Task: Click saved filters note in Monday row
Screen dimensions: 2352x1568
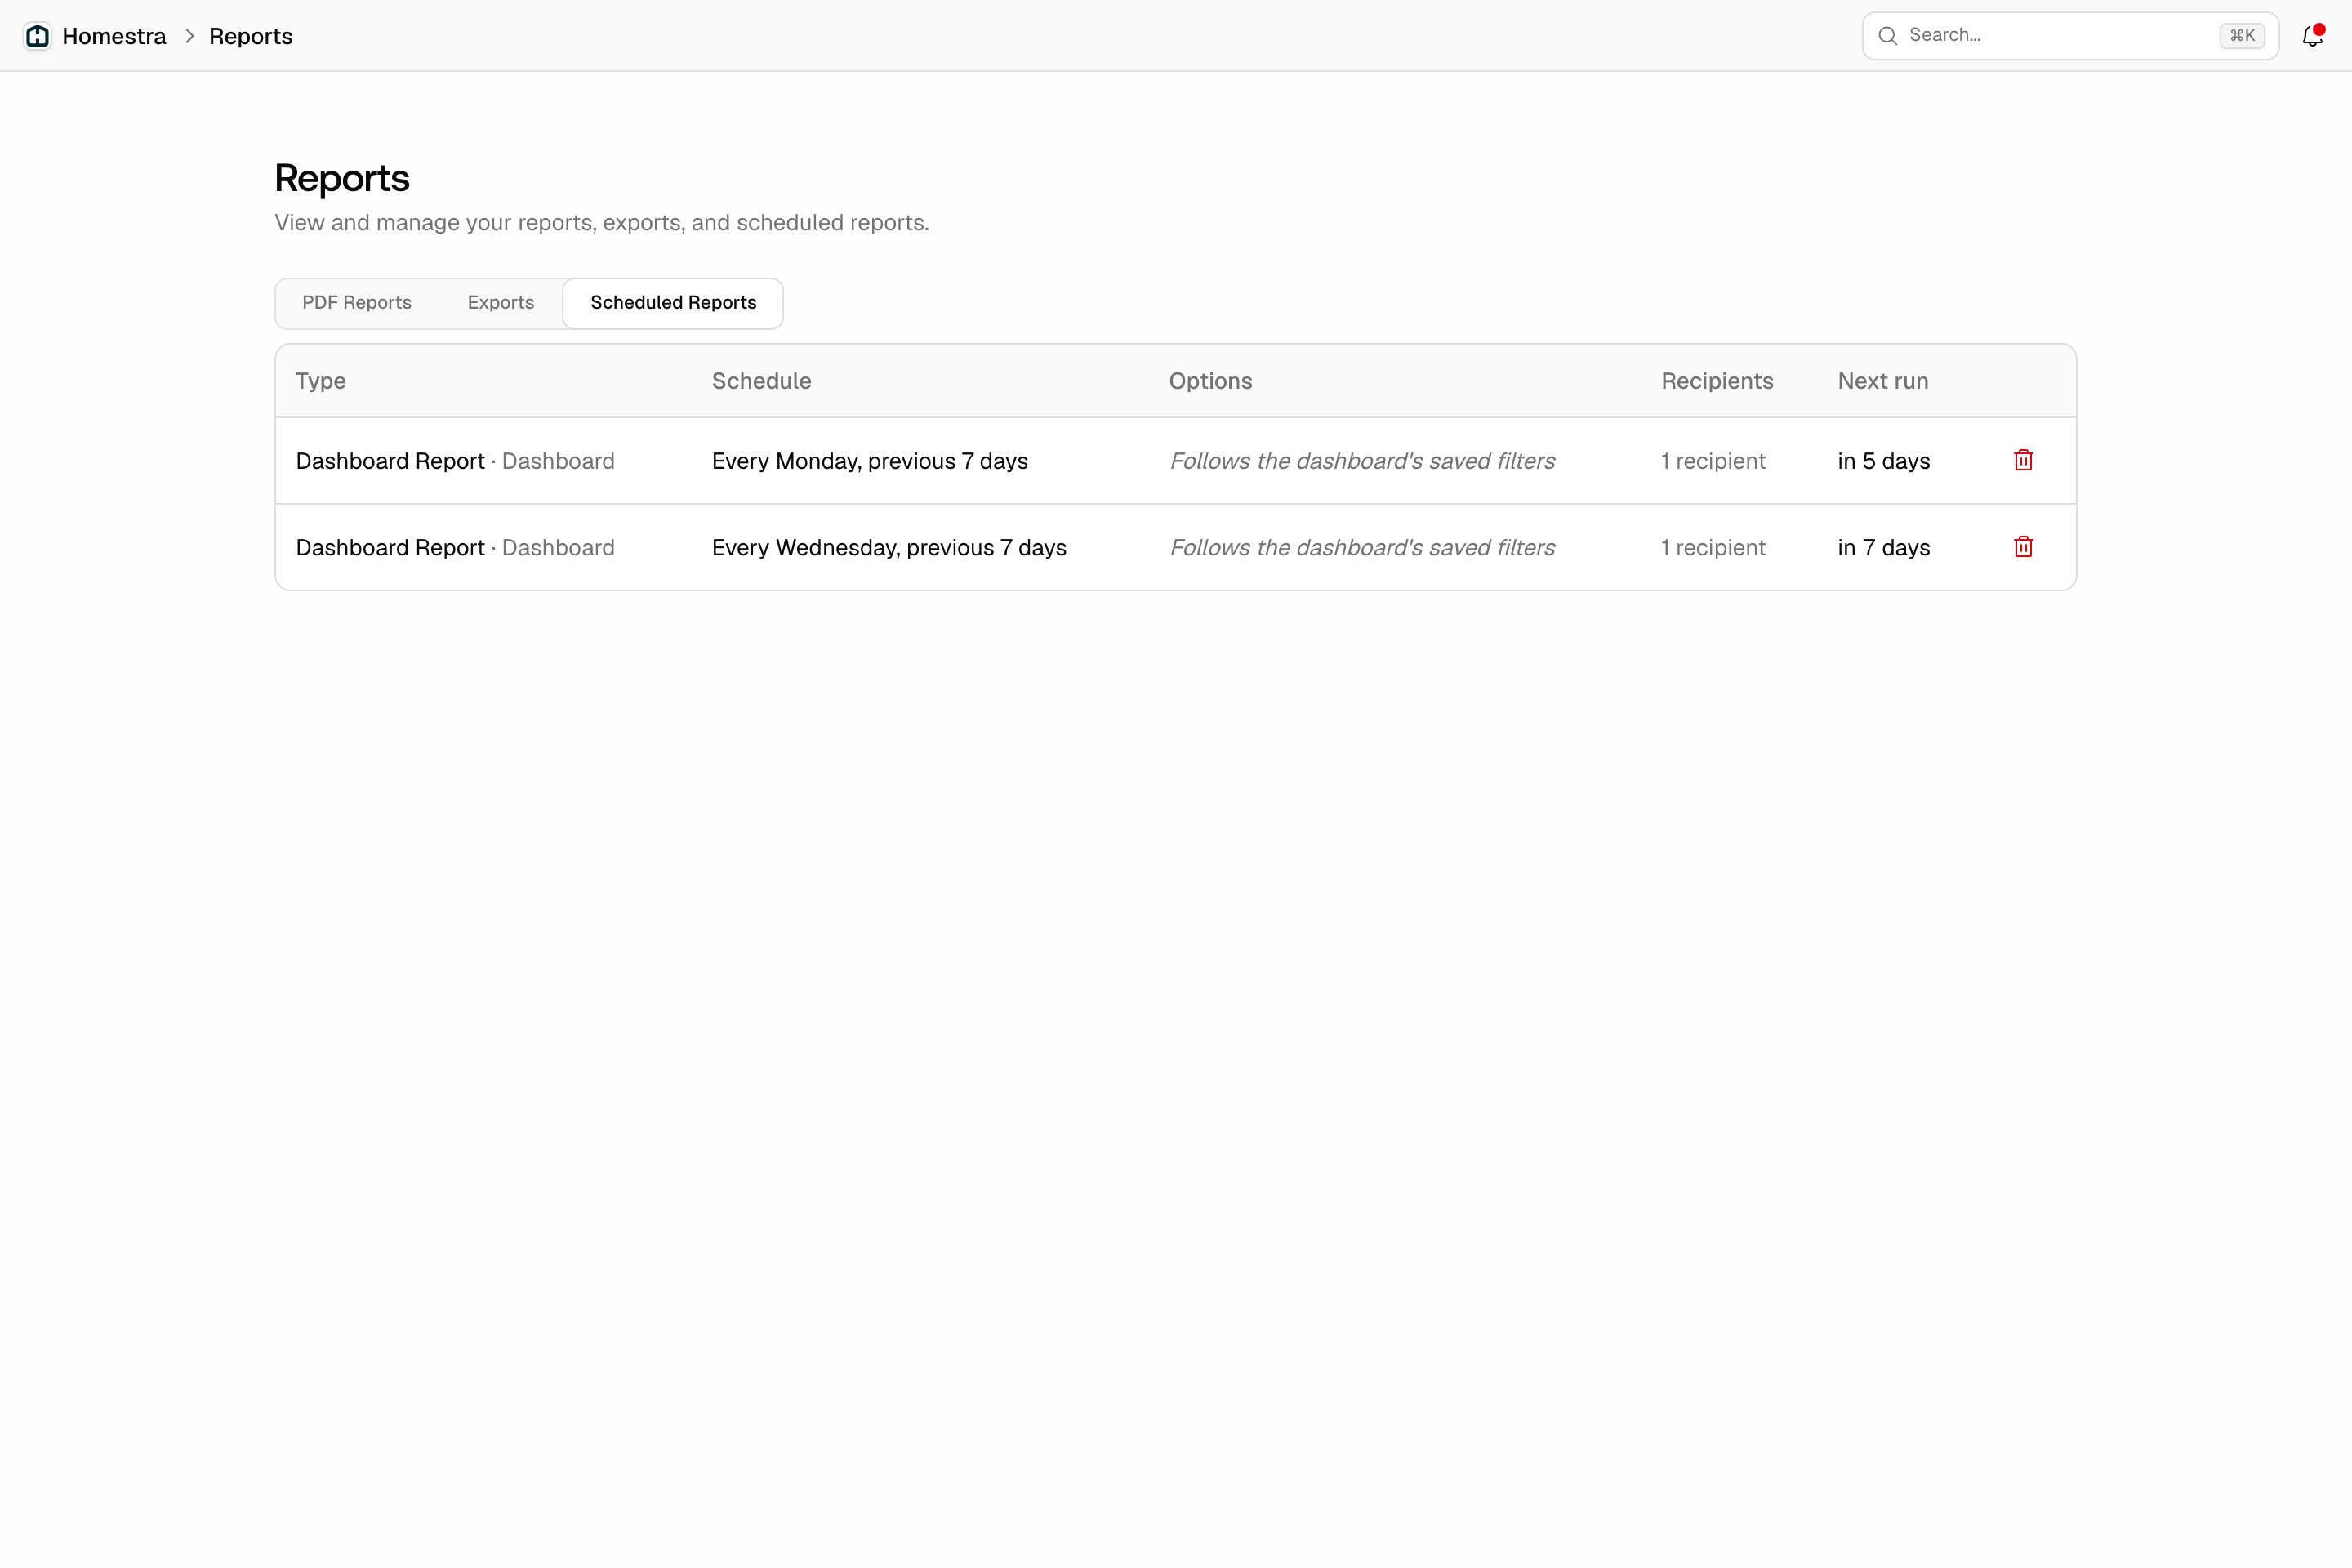Action: [x=1362, y=461]
